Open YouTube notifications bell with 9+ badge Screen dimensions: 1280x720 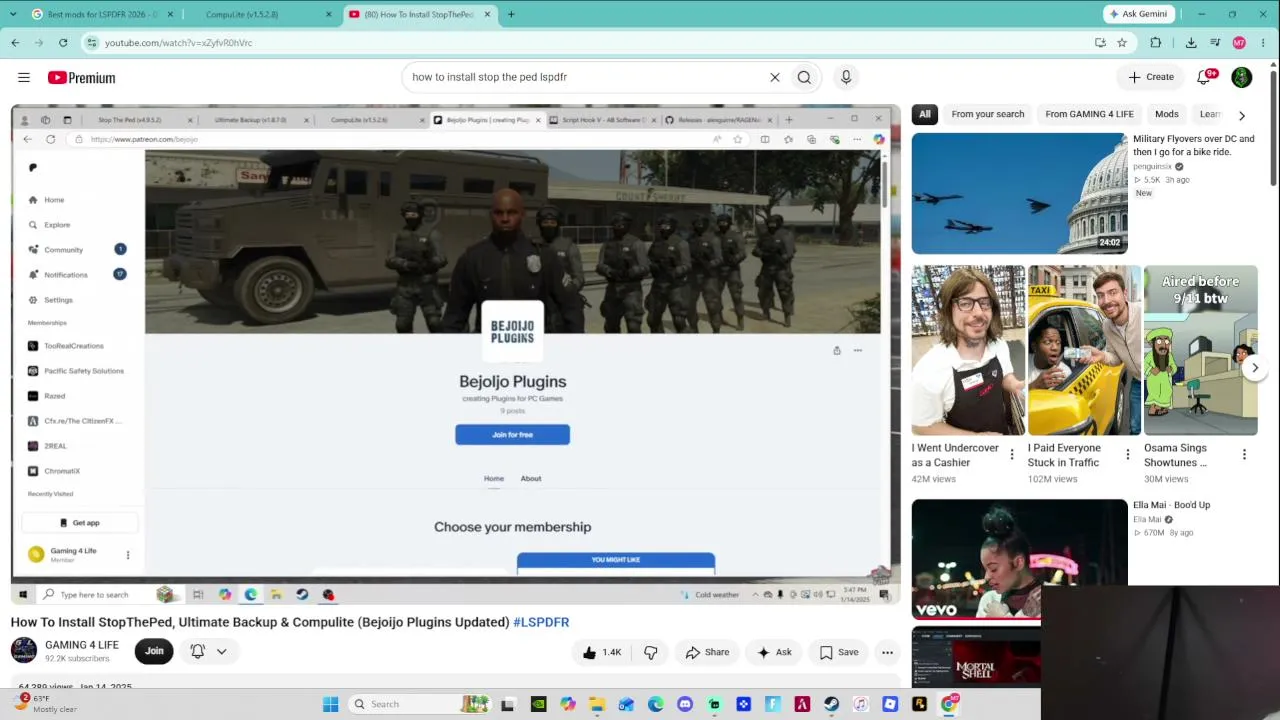click(1205, 77)
